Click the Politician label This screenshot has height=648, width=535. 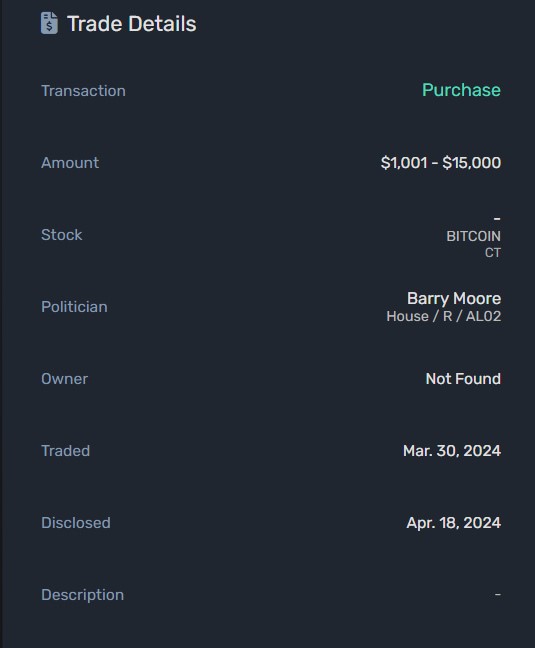coord(74,307)
